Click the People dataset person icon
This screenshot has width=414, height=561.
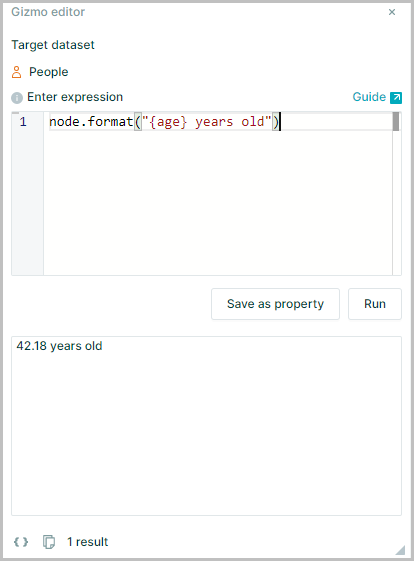(x=16, y=72)
